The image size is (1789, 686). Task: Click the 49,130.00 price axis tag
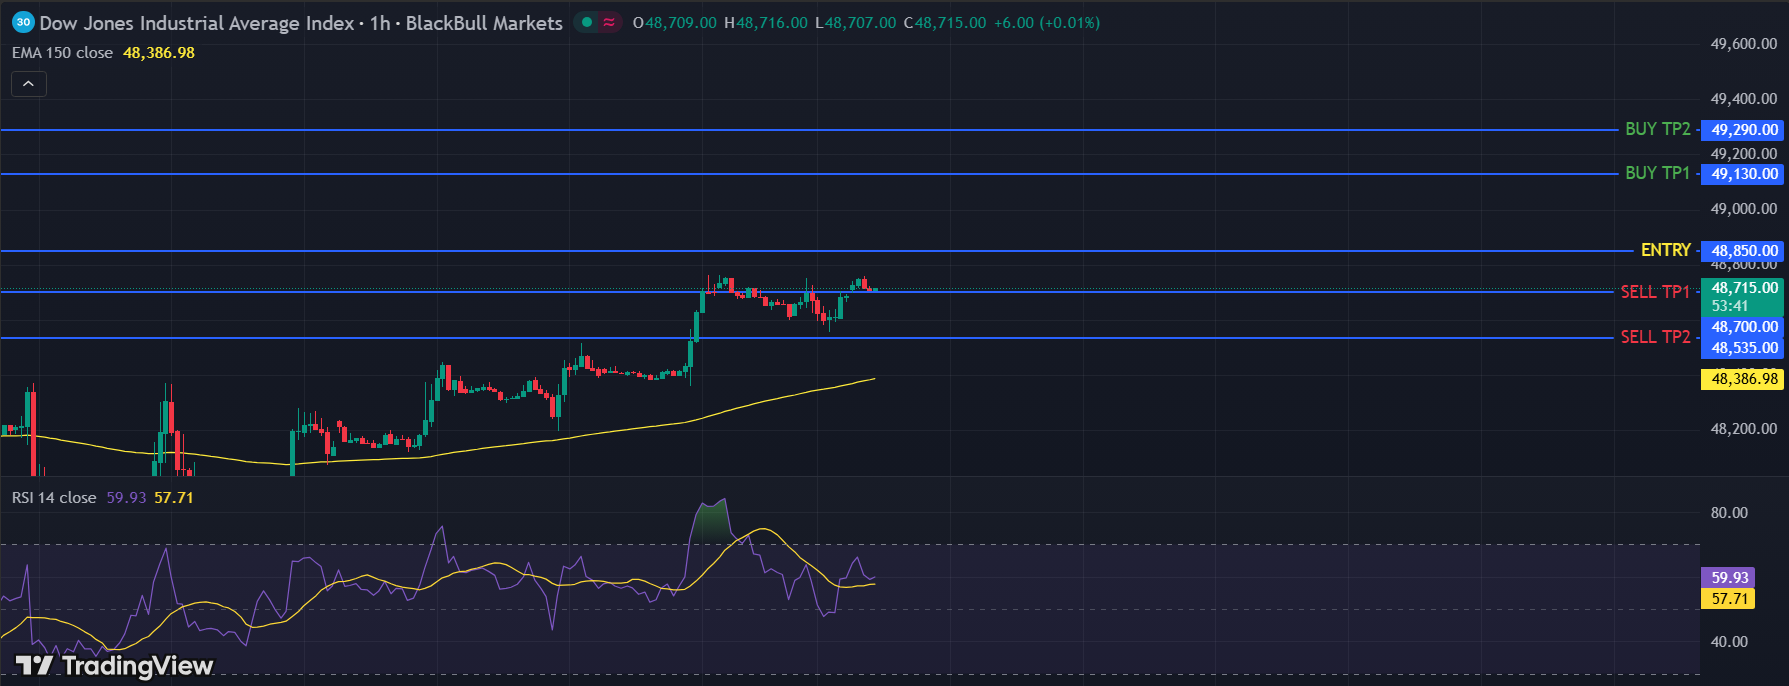[x=1744, y=174]
